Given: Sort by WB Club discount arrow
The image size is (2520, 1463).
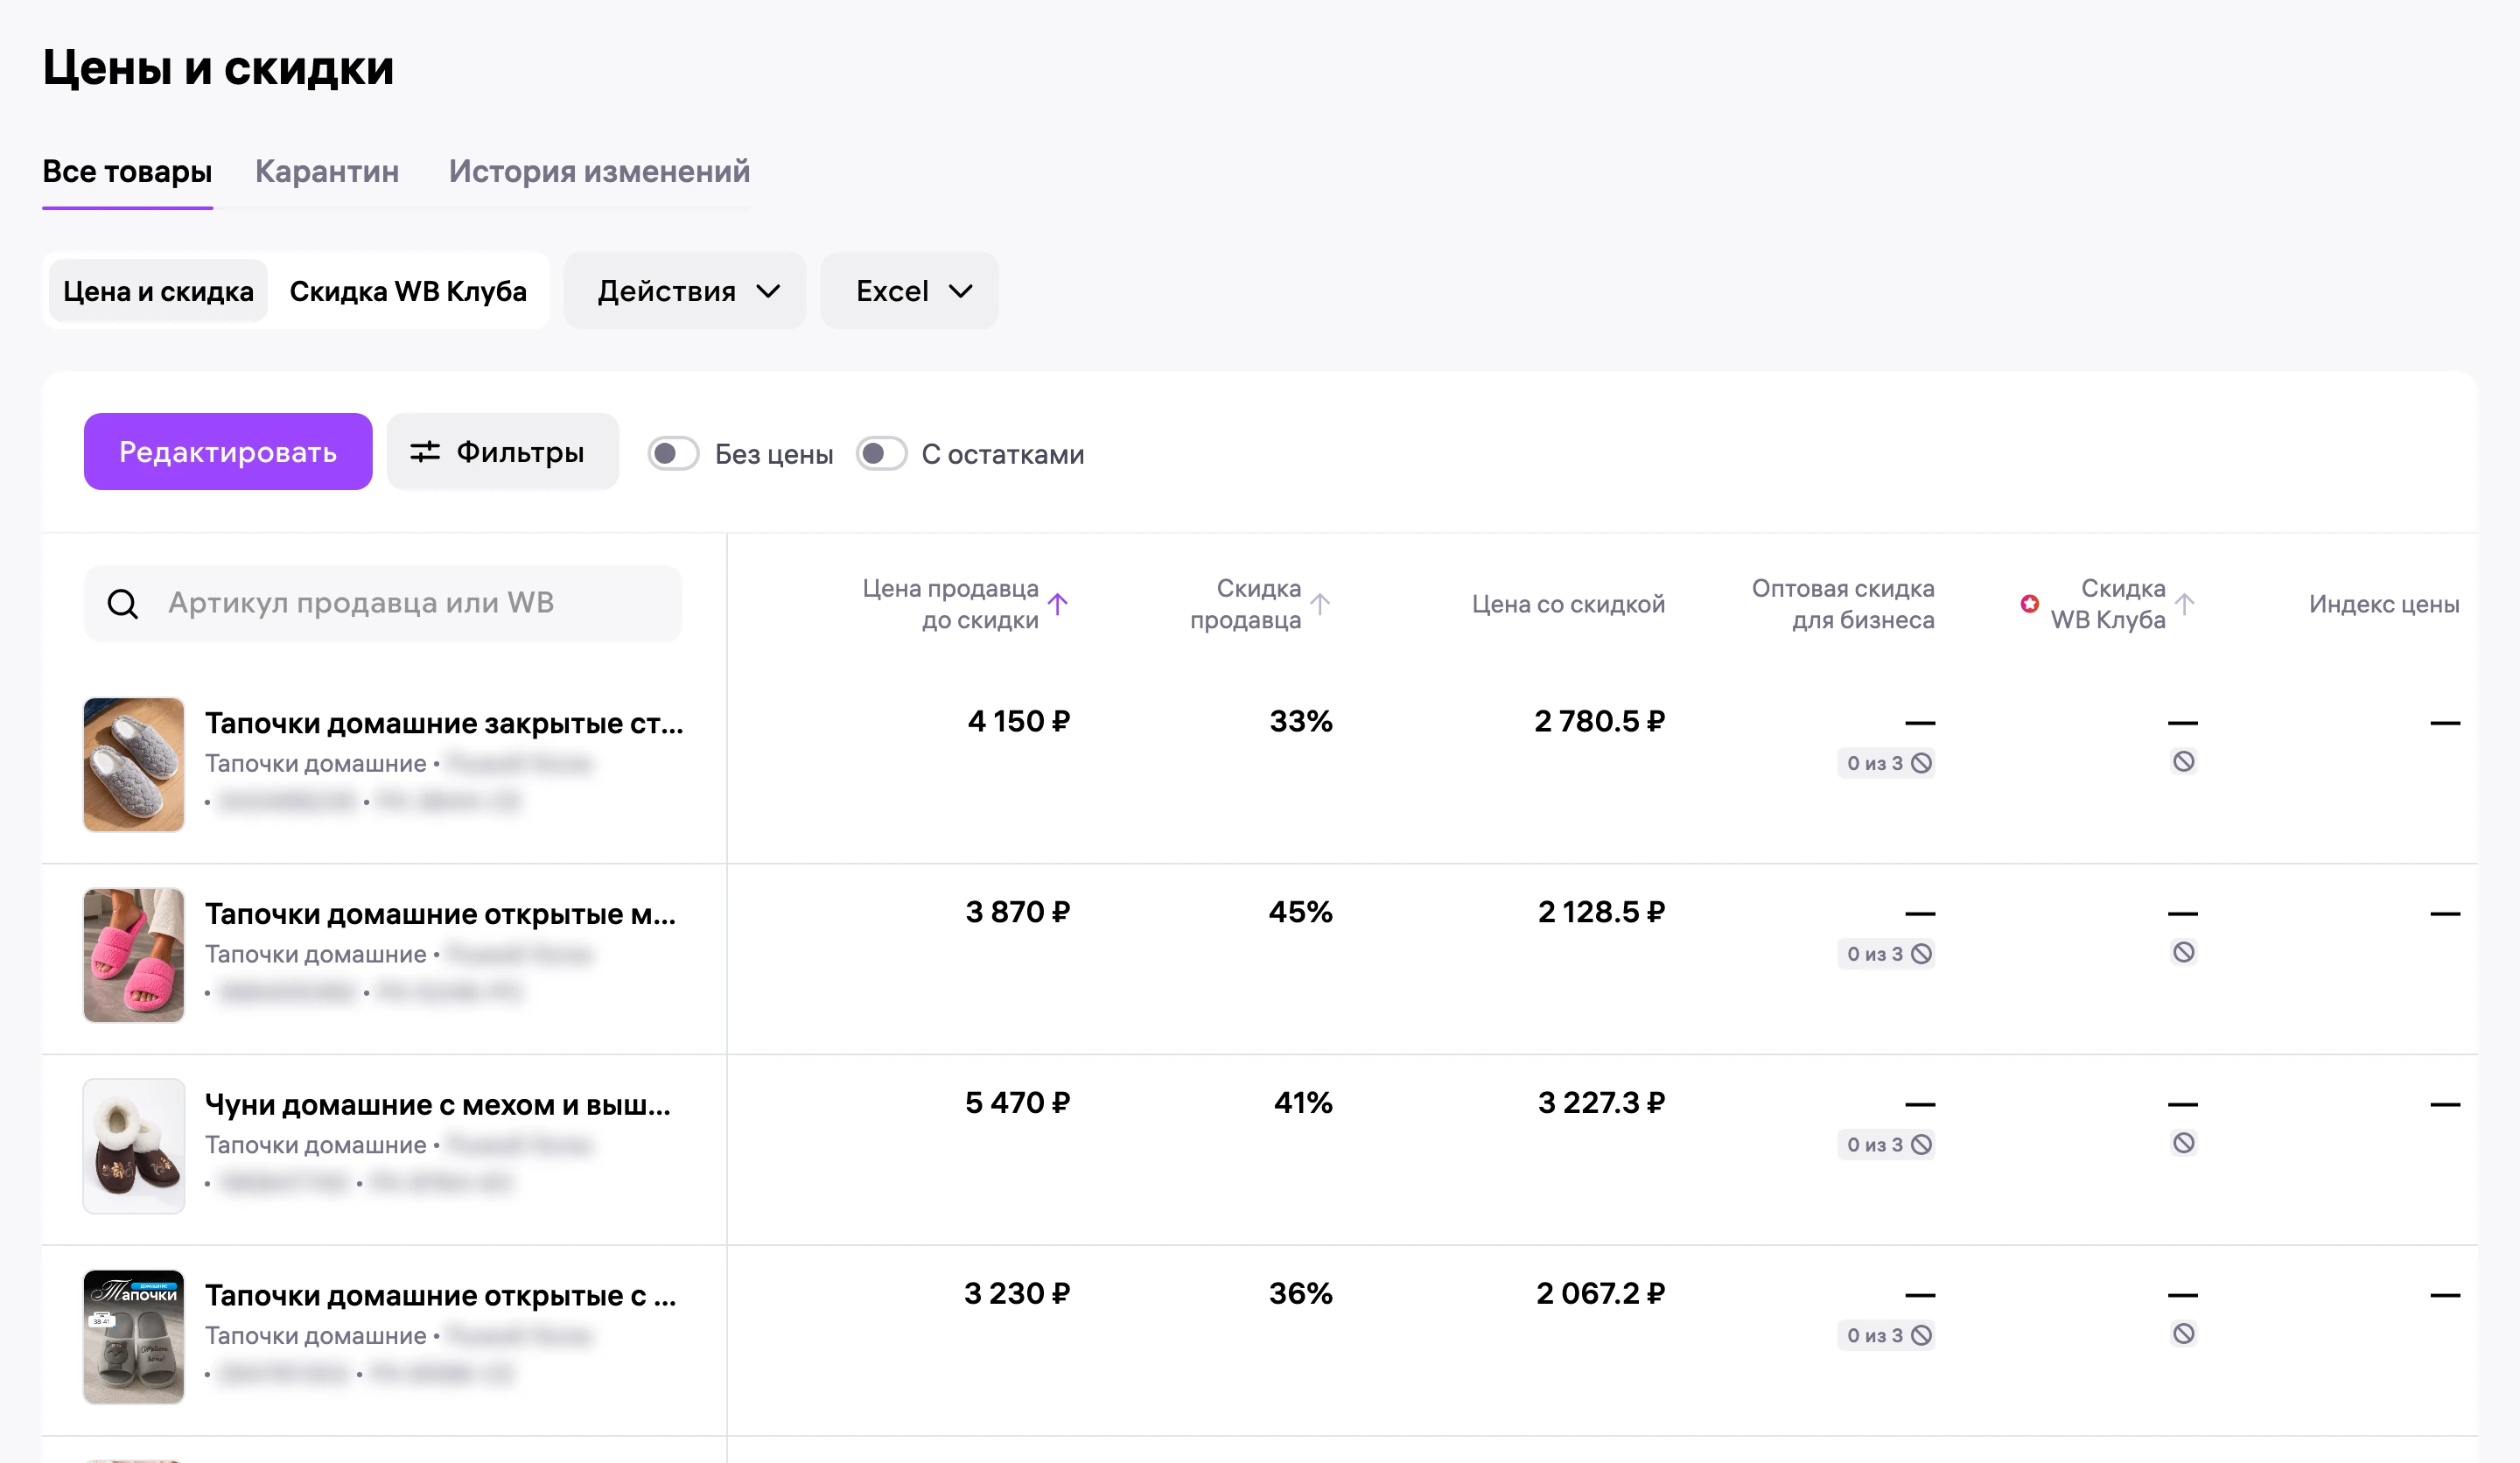Looking at the screenshot, I should pos(2185,604).
